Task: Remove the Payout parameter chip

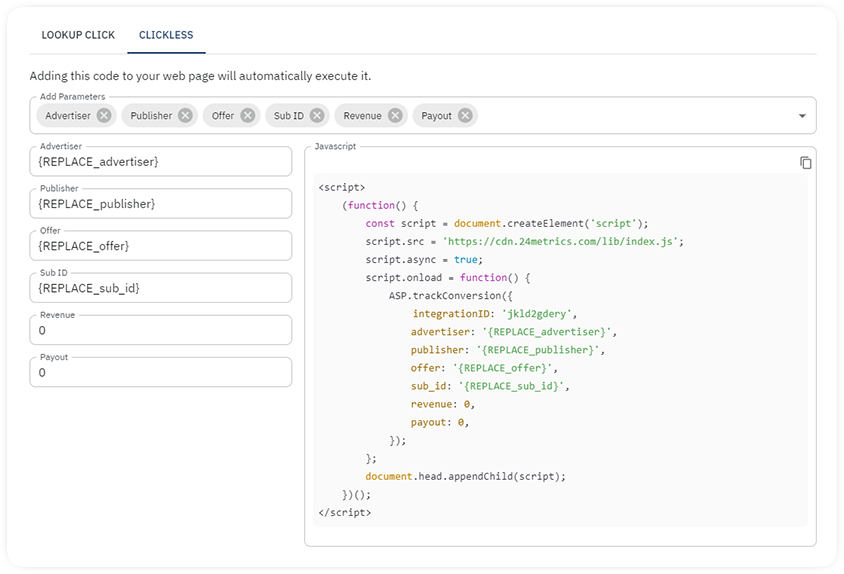Action: (465, 115)
